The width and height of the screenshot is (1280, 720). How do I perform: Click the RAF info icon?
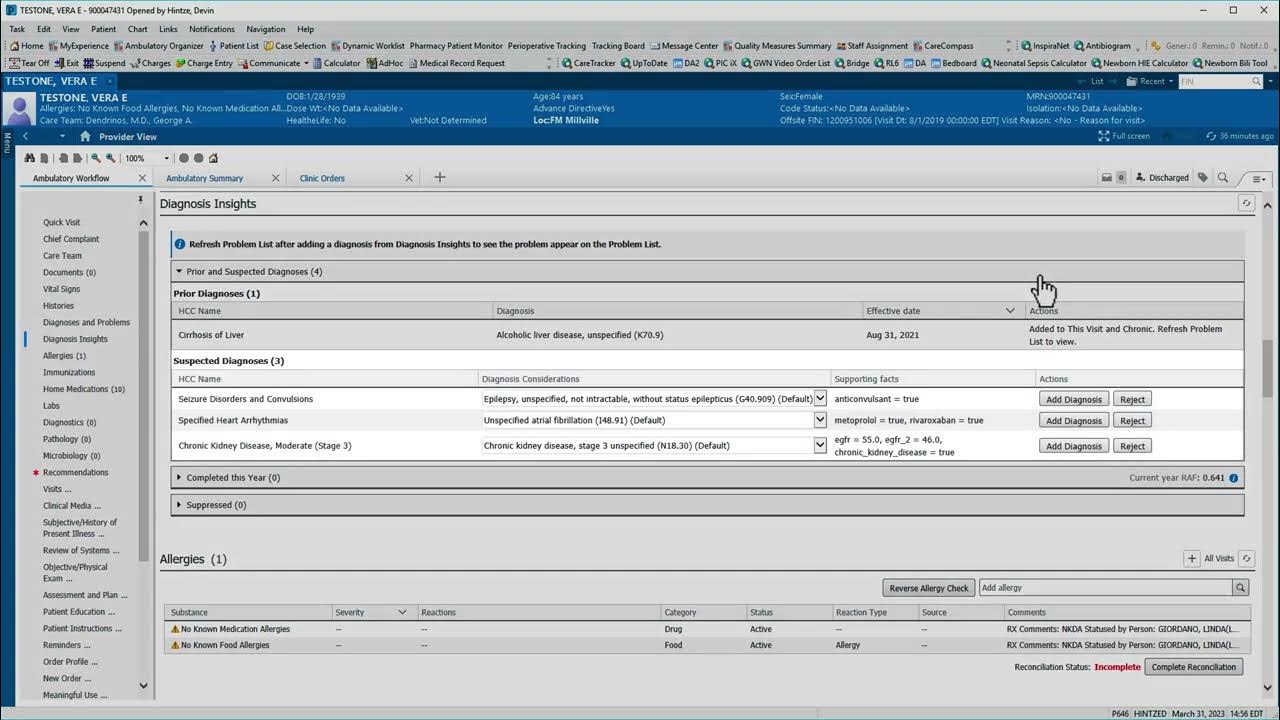click(x=1234, y=478)
